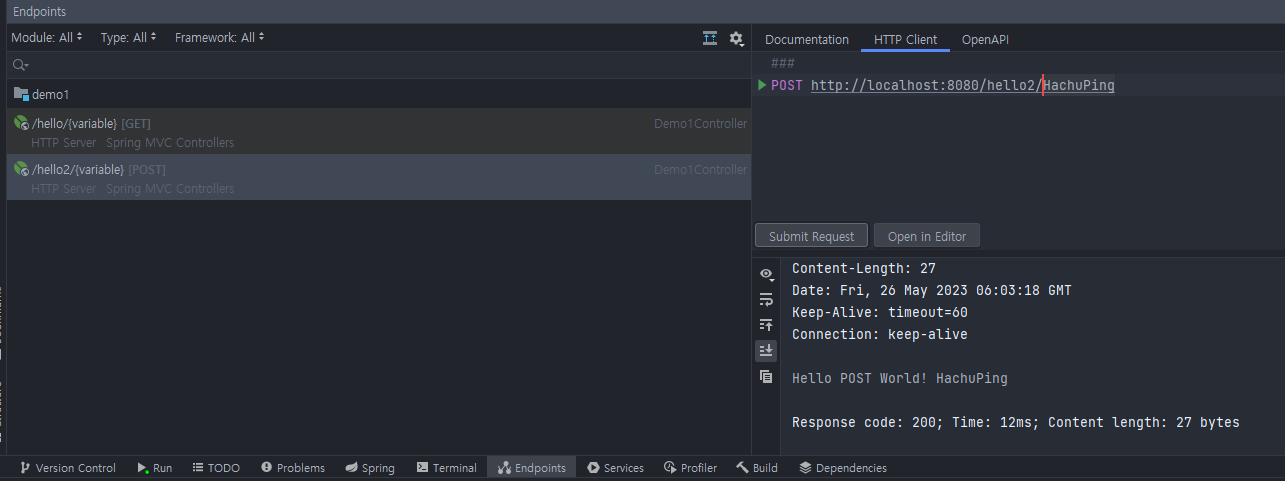Image resolution: width=1285 pixels, height=481 pixels.
Task: Open the Terminal tool window
Action: tap(446, 467)
